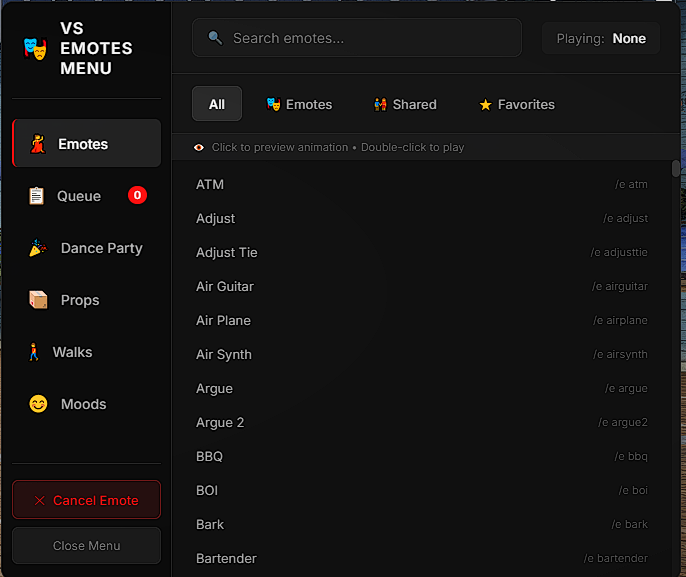Open the Queue section
686x577 pixels.
(x=87, y=196)
